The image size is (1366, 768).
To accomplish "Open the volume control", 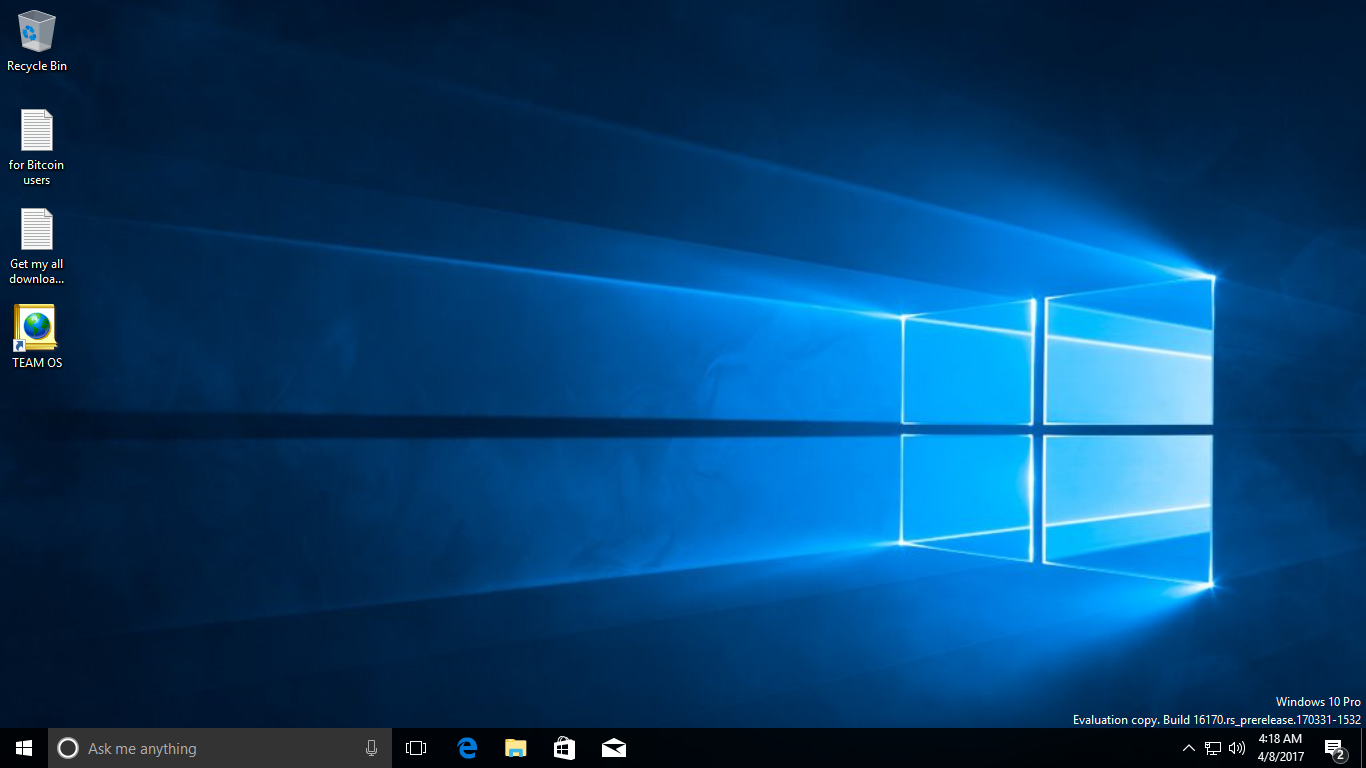I will [1237, 748].
